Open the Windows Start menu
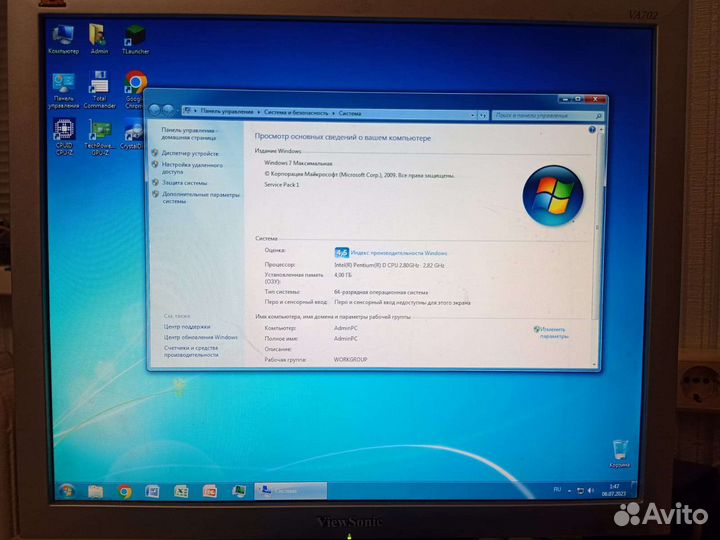This screenshot has width=720, height=540. [67, 491]
